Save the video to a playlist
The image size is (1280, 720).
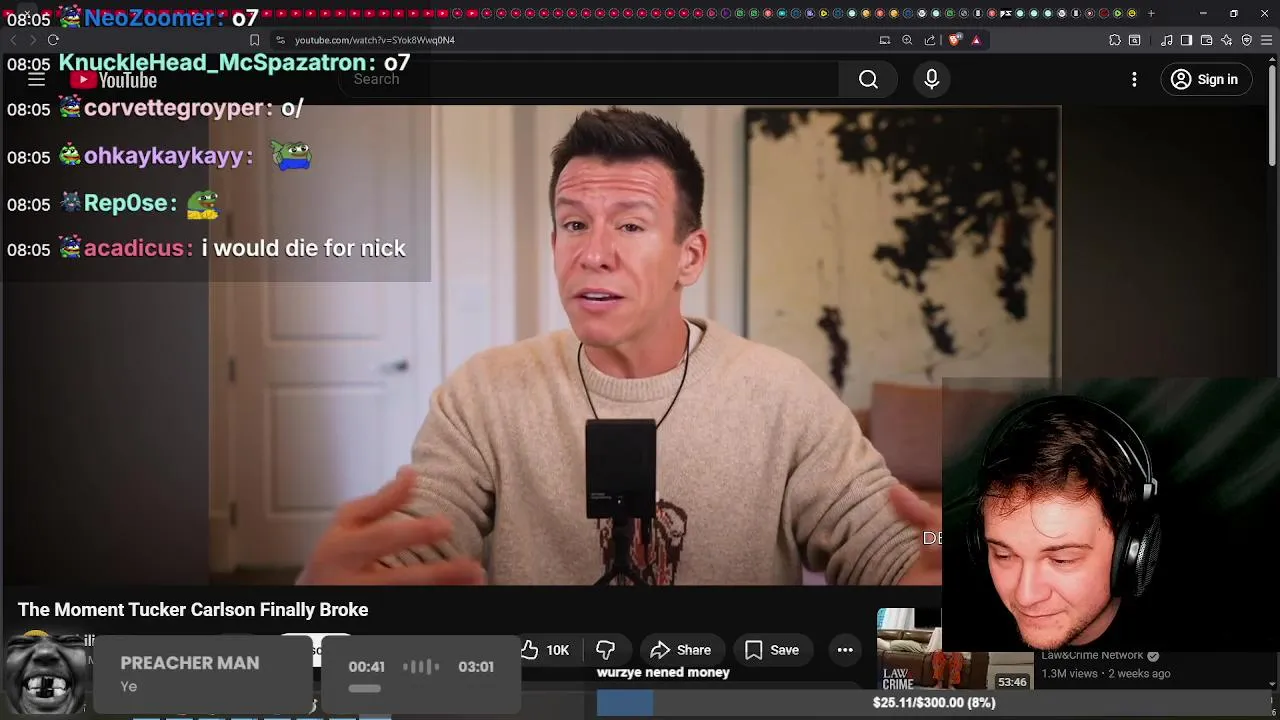tap(772, 650)
